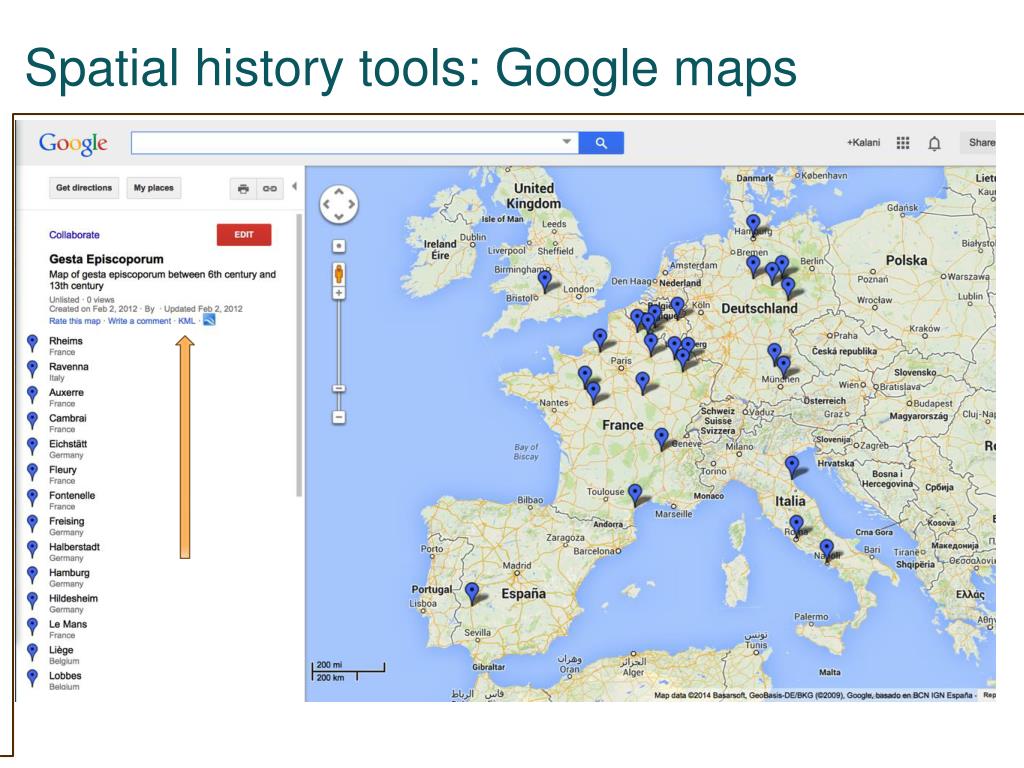The height and width of the screenshot is (768, 1024).
Task: Click the blue pin icon beside Hamburg
Action: pos(32,575)
